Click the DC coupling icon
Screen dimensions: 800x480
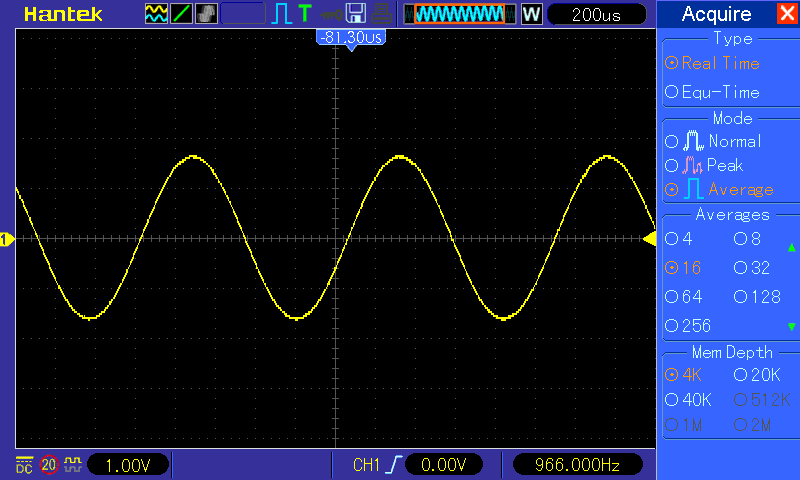tap(24, 465)
